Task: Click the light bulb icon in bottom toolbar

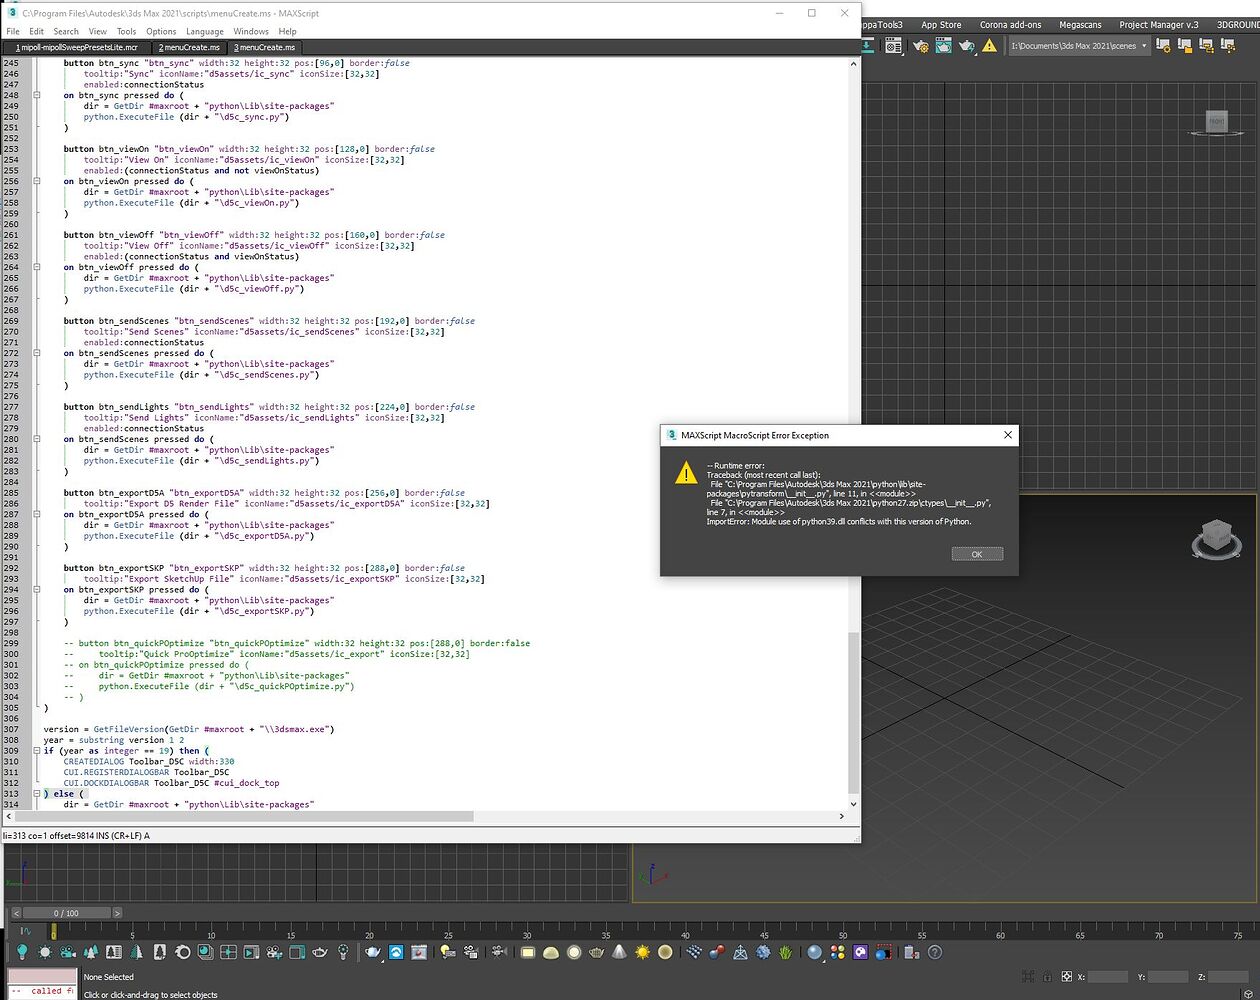Action: [21, 952]
